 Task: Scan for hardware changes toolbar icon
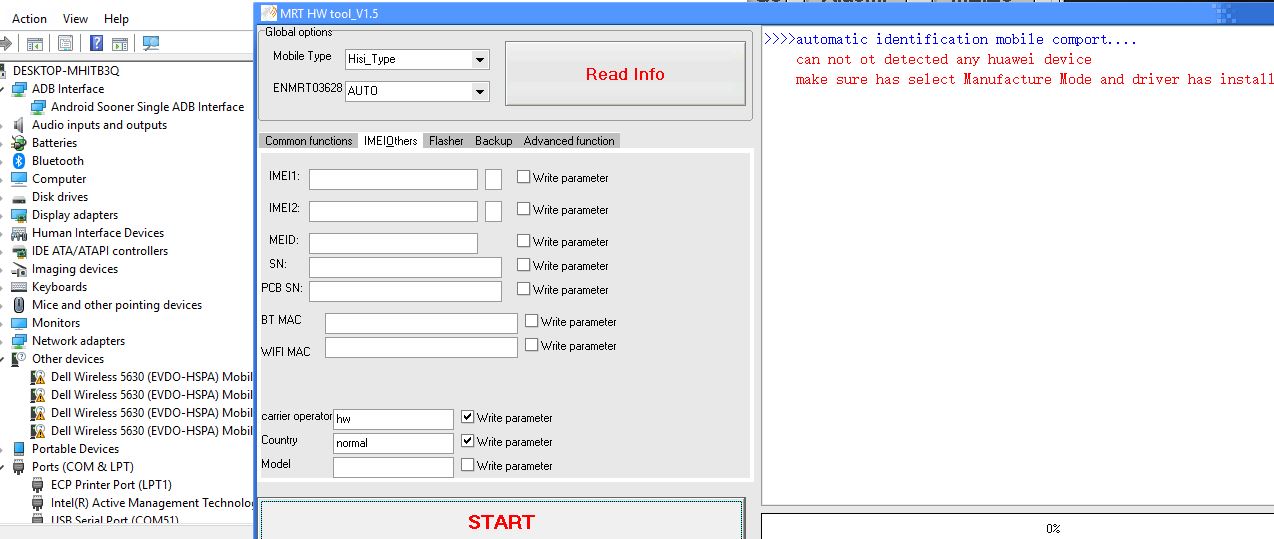tap(151, 44)
